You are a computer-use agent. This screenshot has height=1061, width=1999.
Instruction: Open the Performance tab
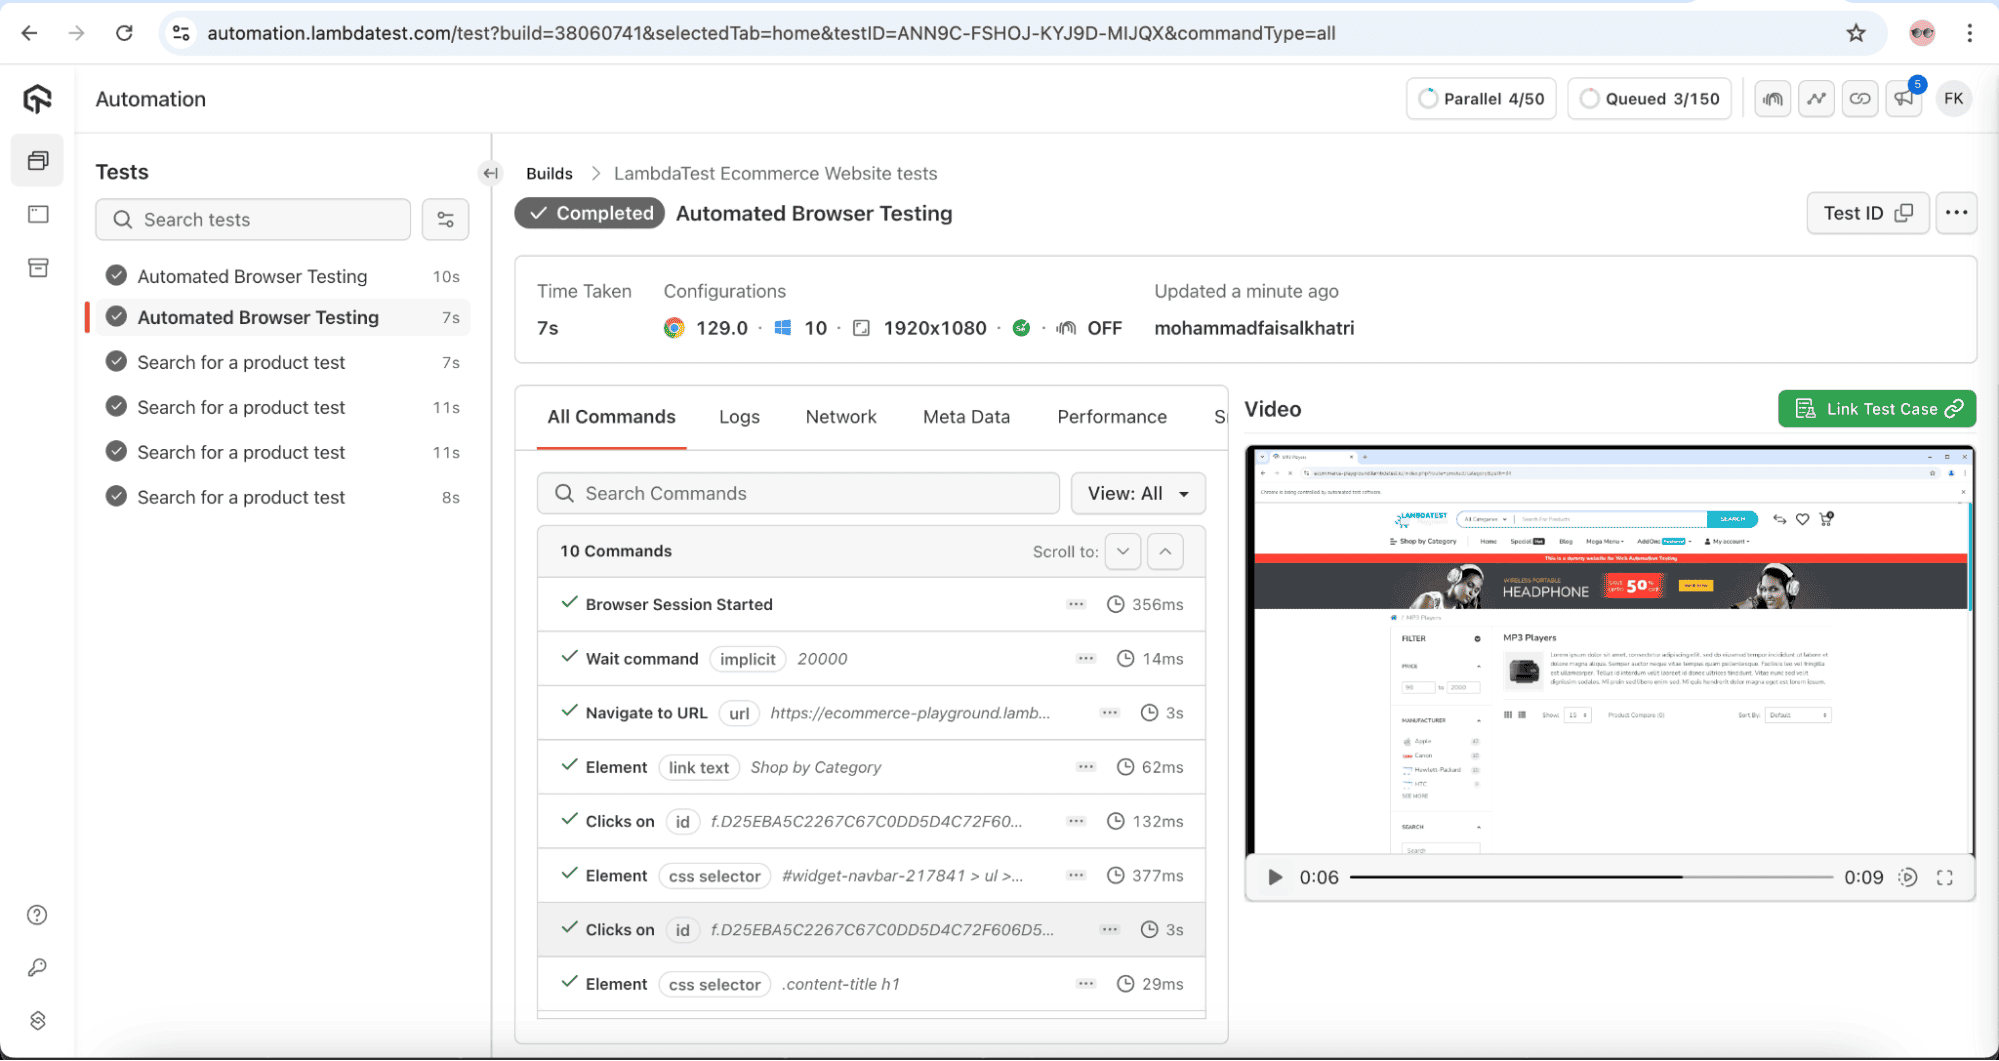coord(1111,417)
